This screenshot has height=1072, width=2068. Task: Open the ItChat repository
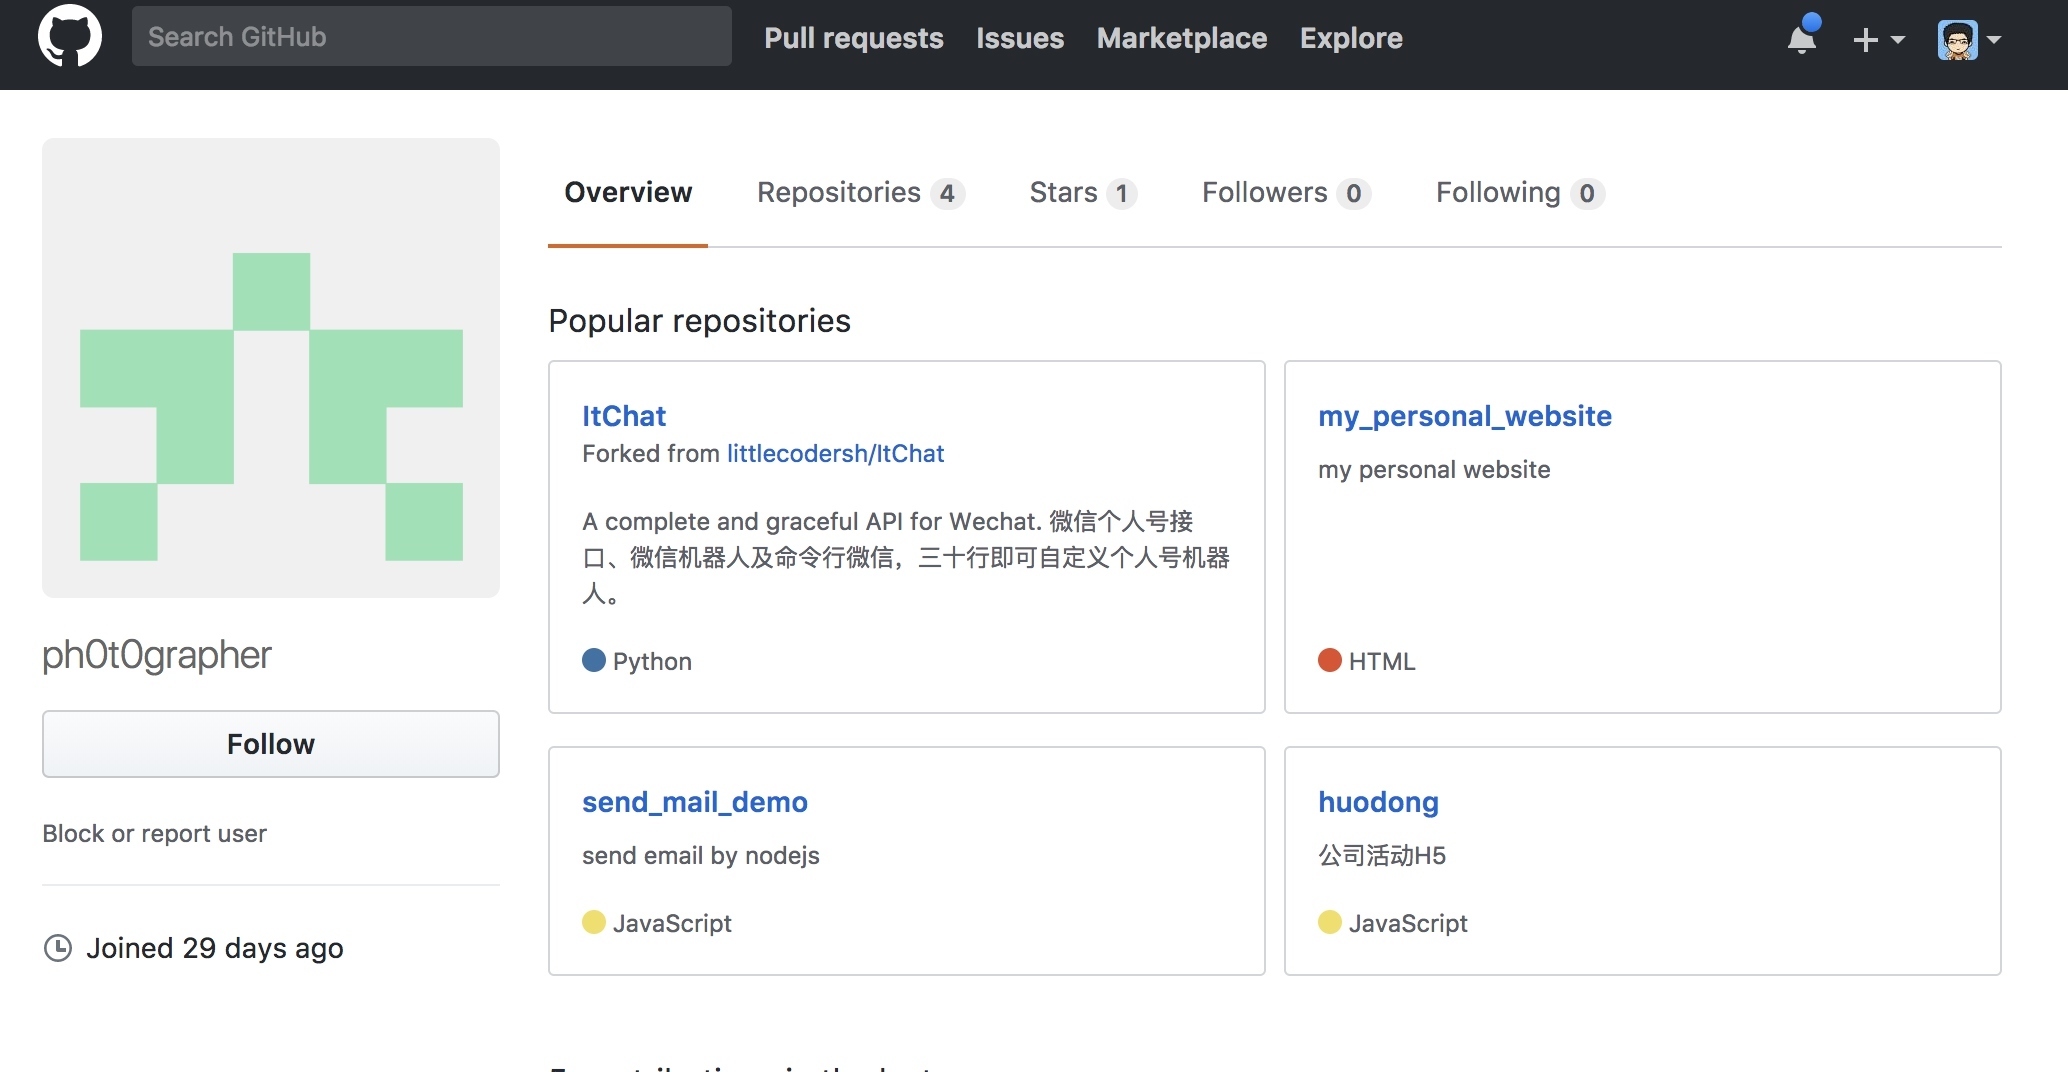tap(624, 416)
